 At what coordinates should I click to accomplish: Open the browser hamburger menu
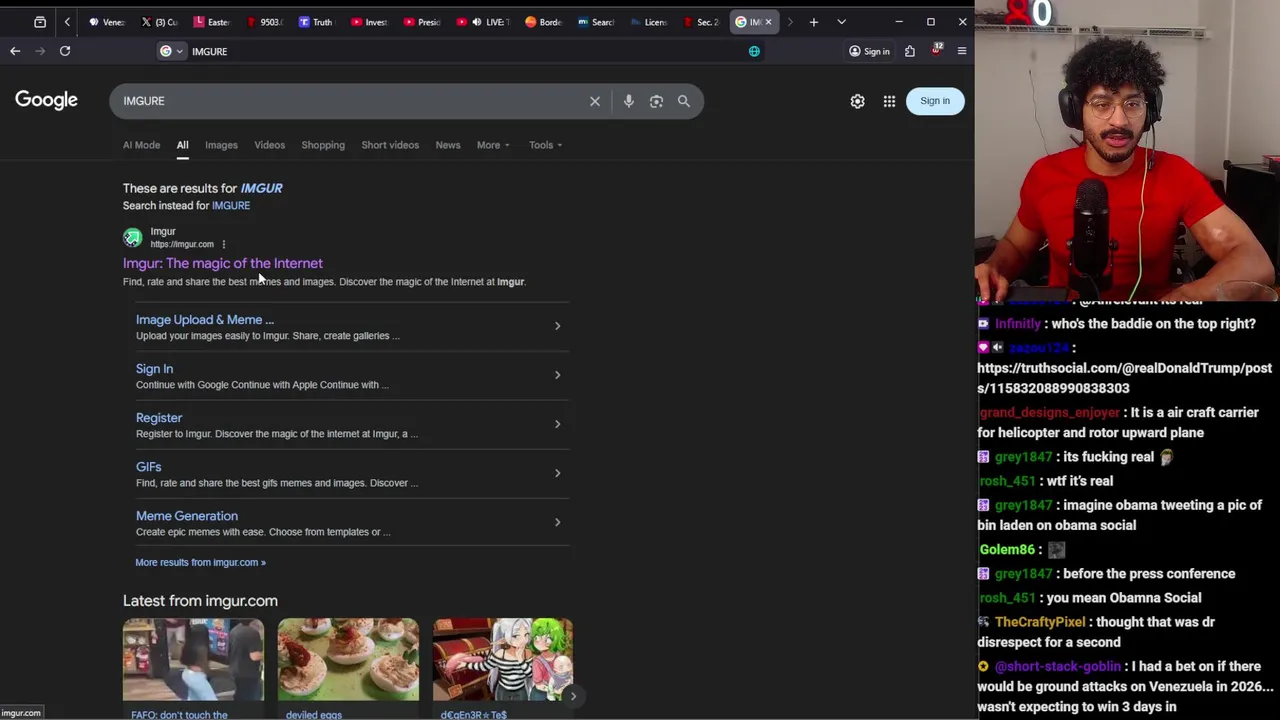pos(962,51)
